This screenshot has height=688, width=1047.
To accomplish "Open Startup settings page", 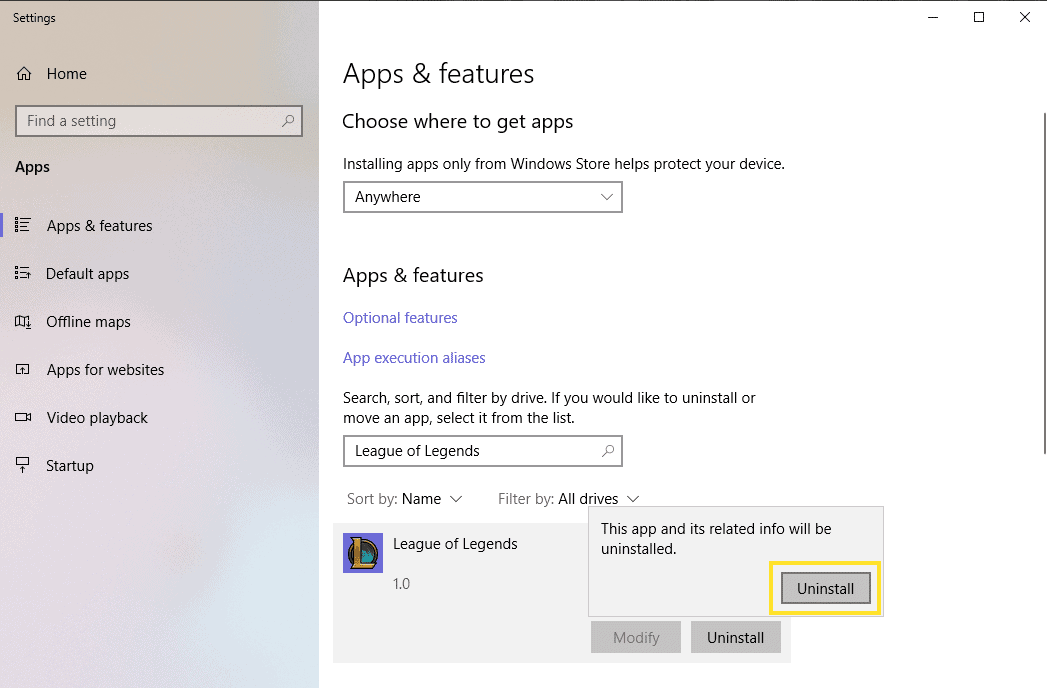I will point(69,466).
